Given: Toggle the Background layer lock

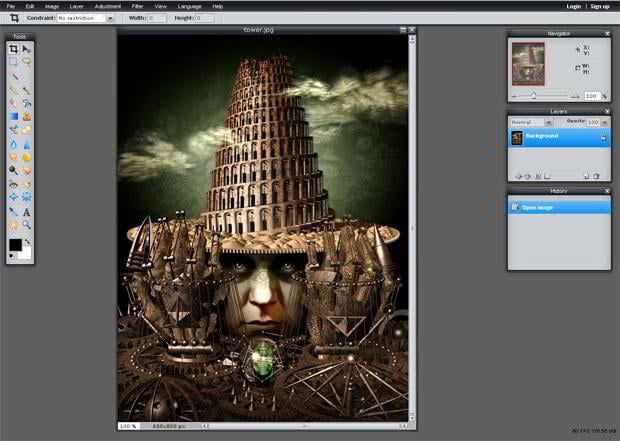Looking at the screenshot, I should tap(603, 136).
